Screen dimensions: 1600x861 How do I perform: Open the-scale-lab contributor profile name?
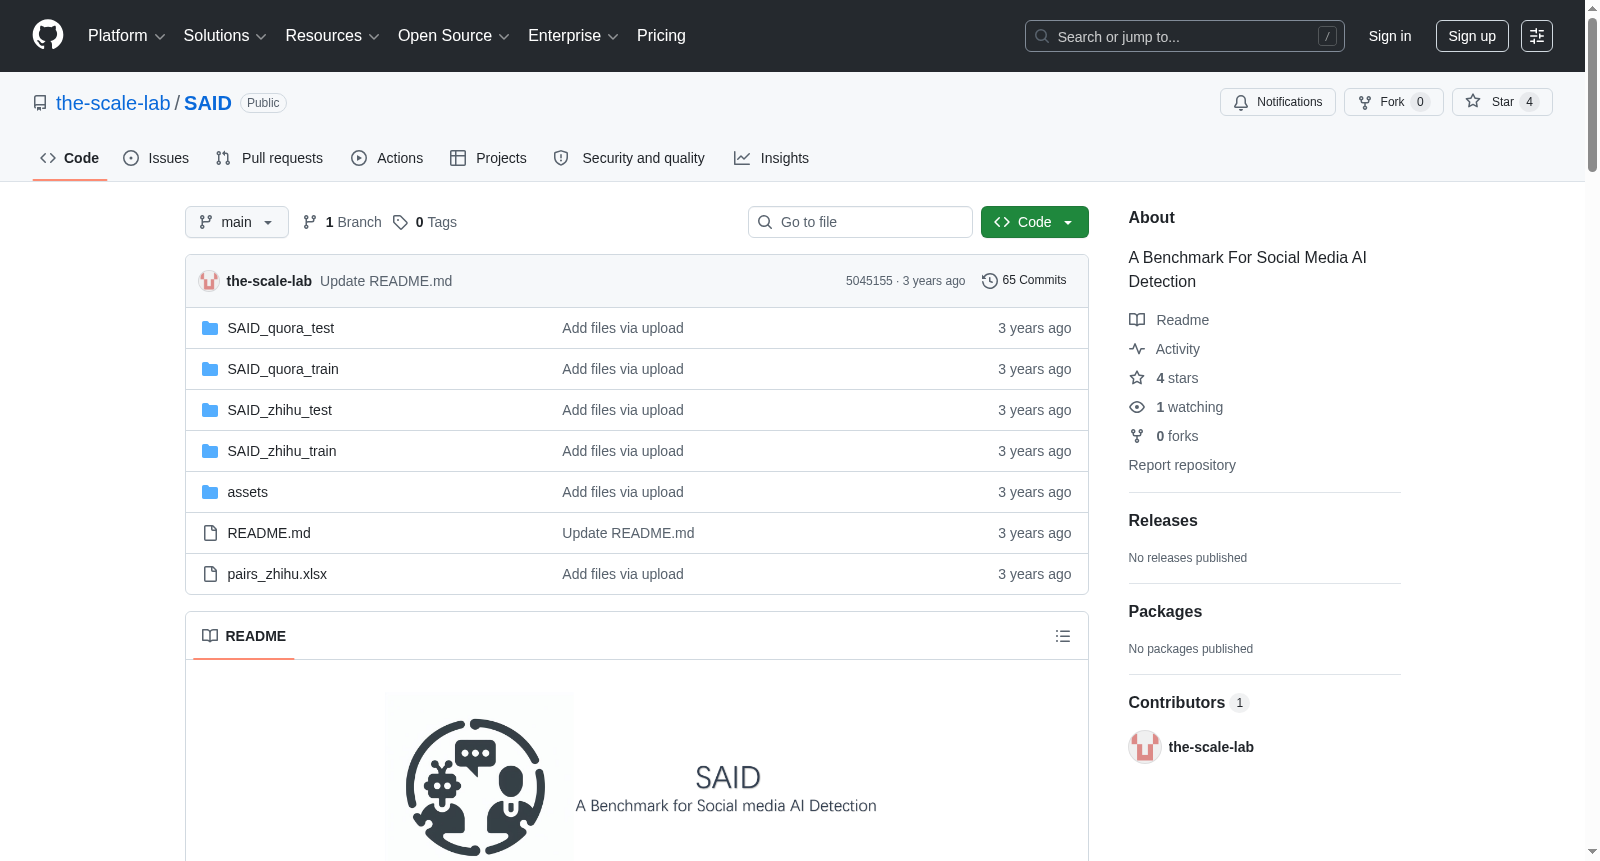coord(1211,747)
